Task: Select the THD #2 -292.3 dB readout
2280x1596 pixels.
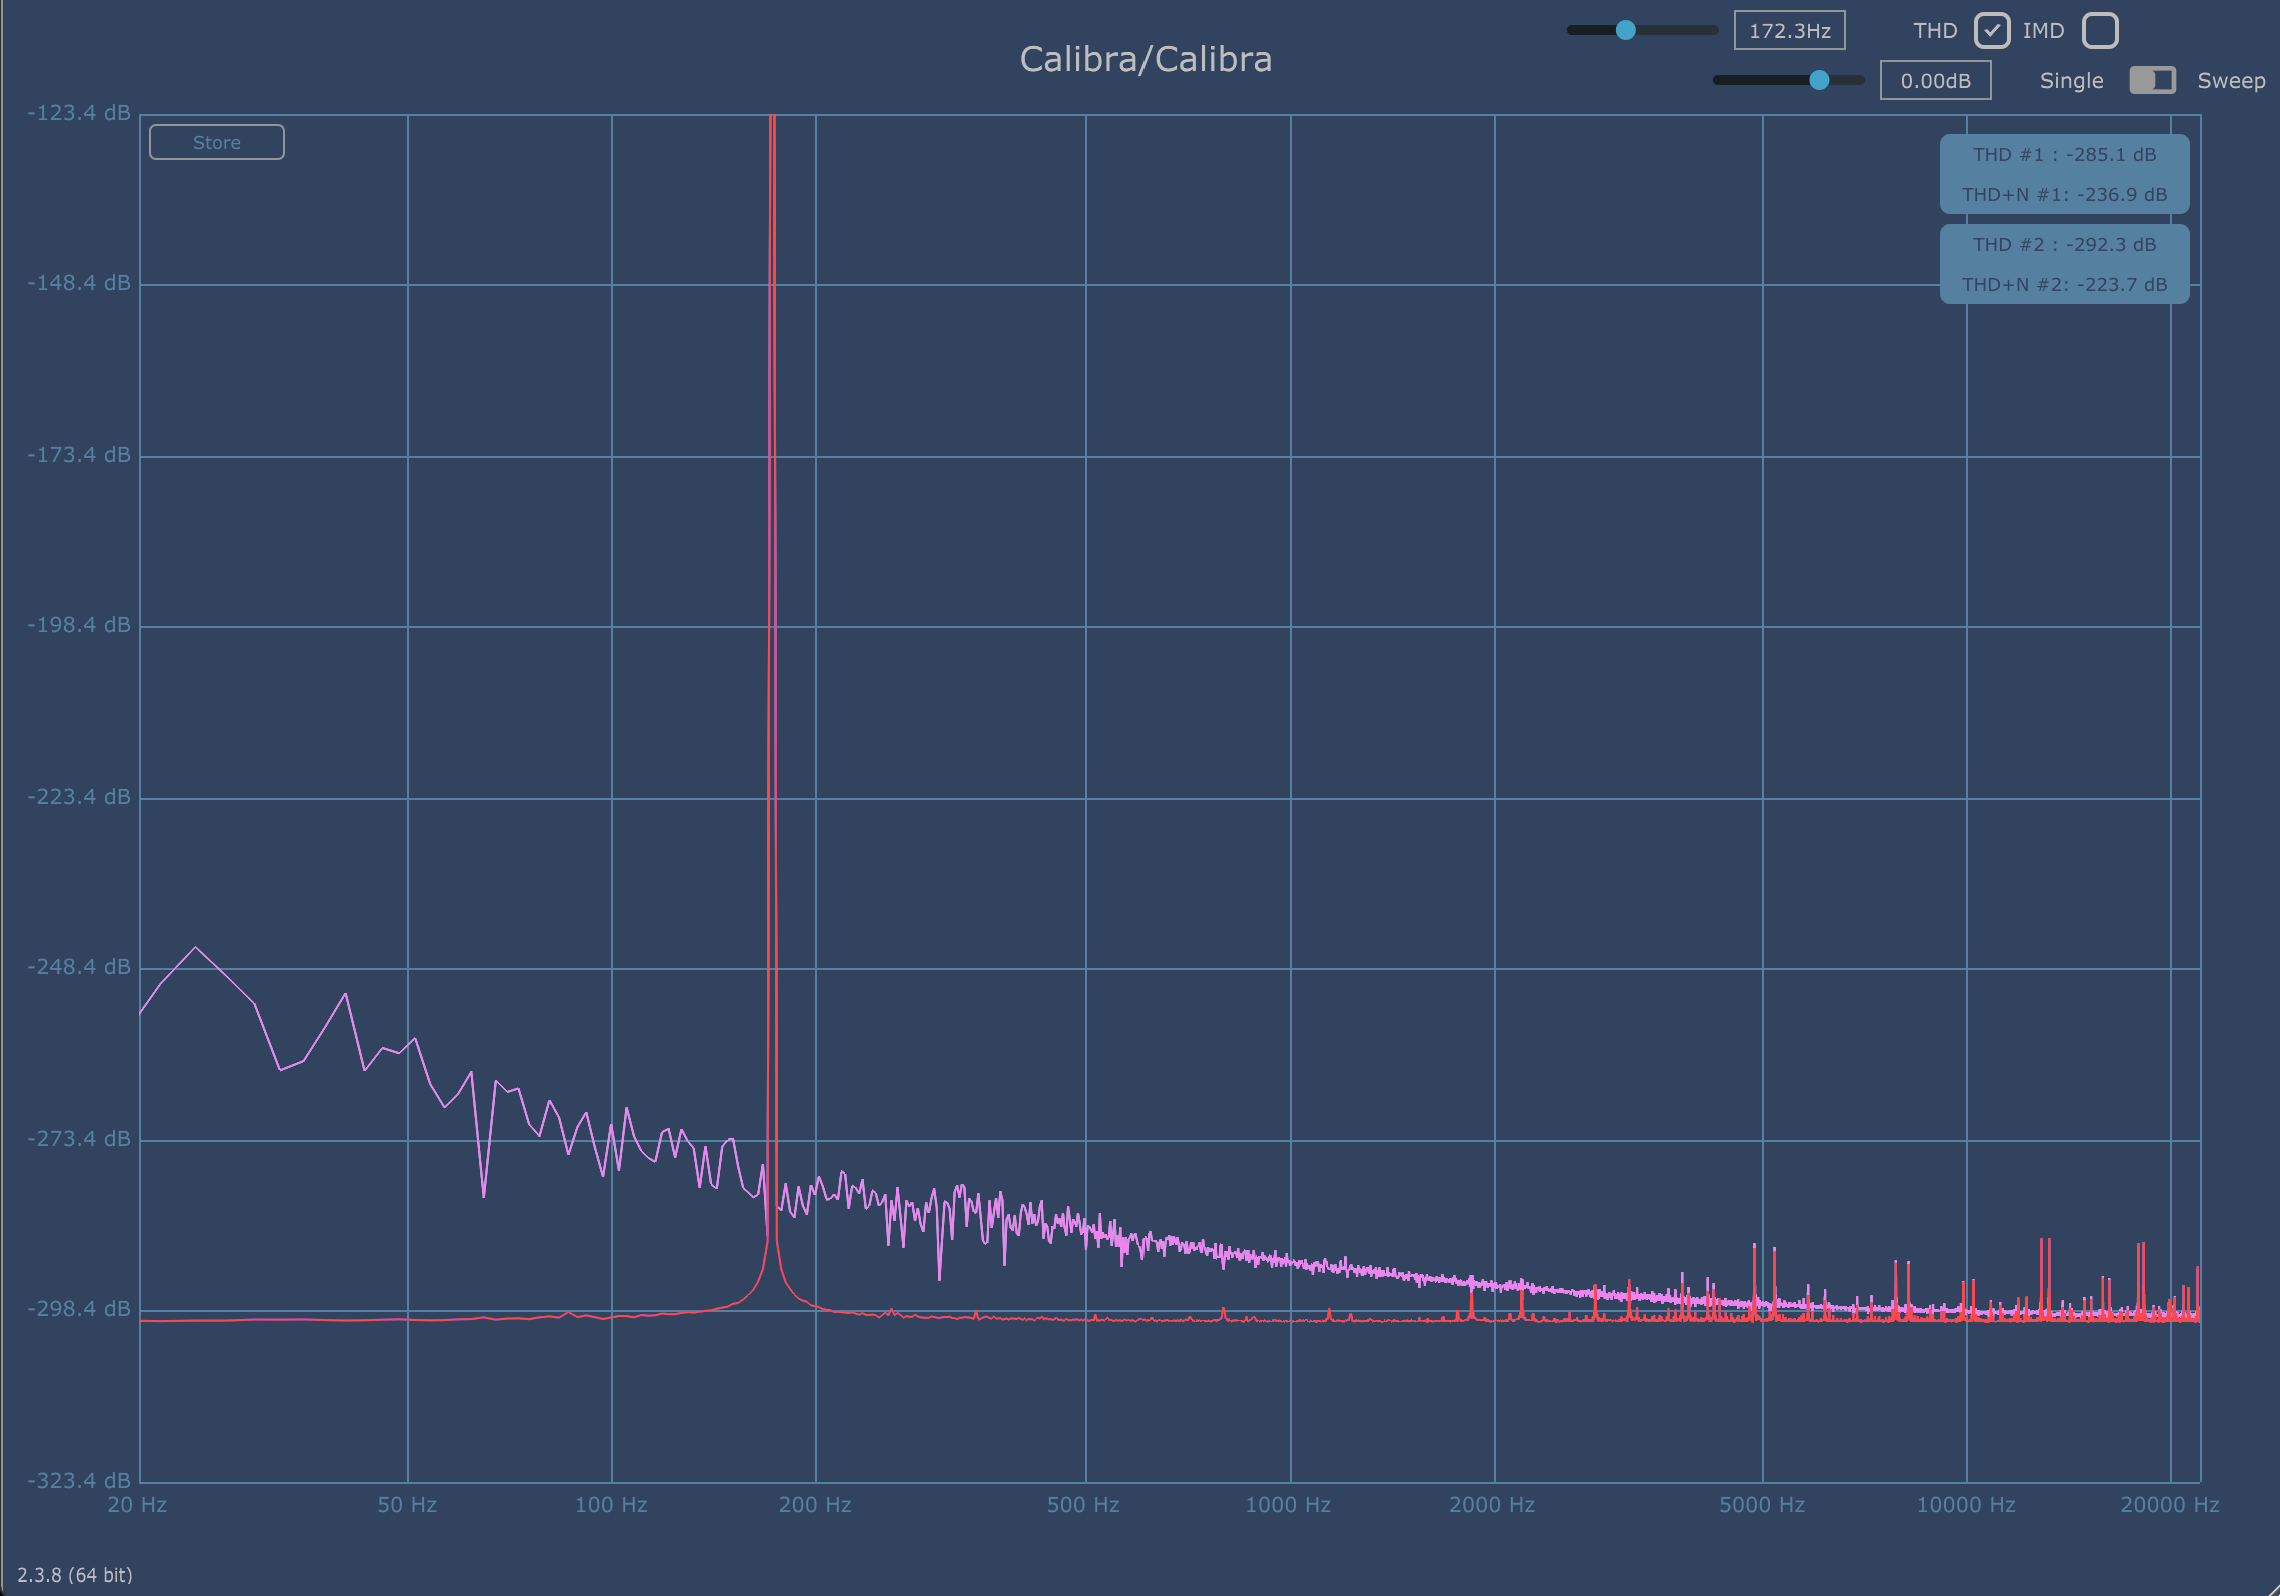Action: [2064, 245]
